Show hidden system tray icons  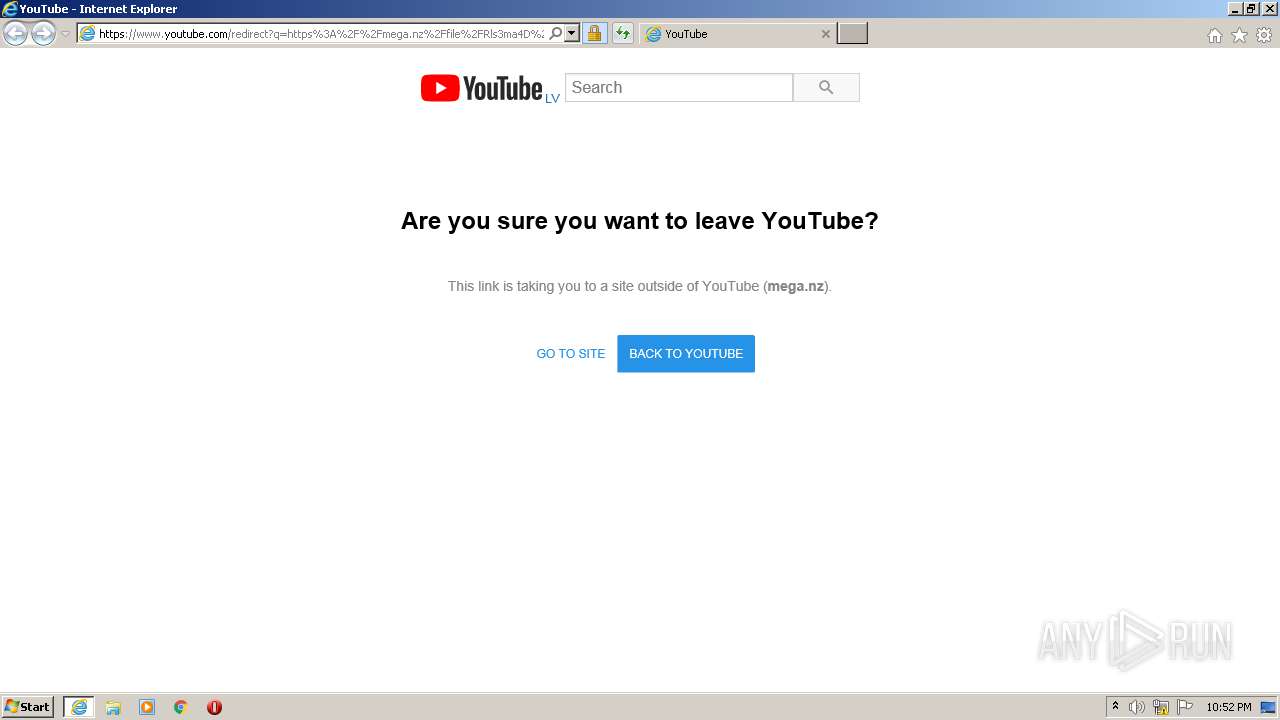pos(1116,707)
